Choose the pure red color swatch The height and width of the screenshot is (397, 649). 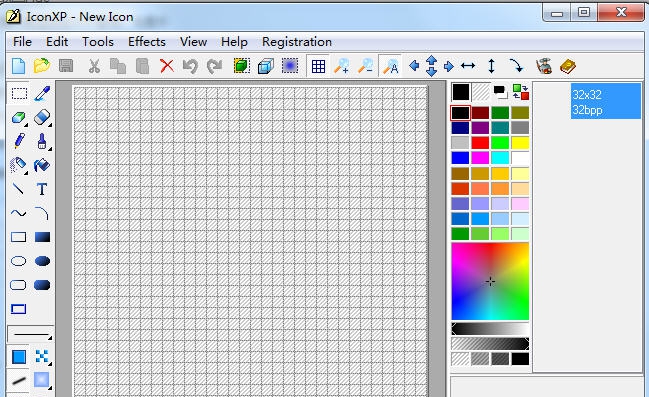click(480, 143)
